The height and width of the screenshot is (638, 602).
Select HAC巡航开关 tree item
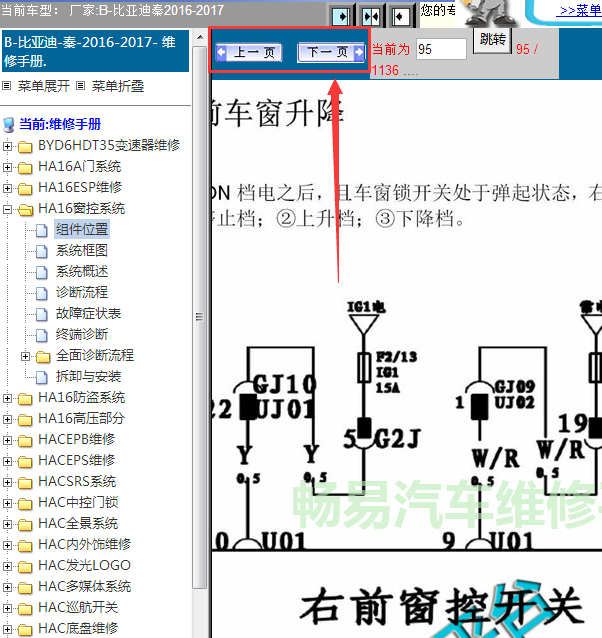78,607
